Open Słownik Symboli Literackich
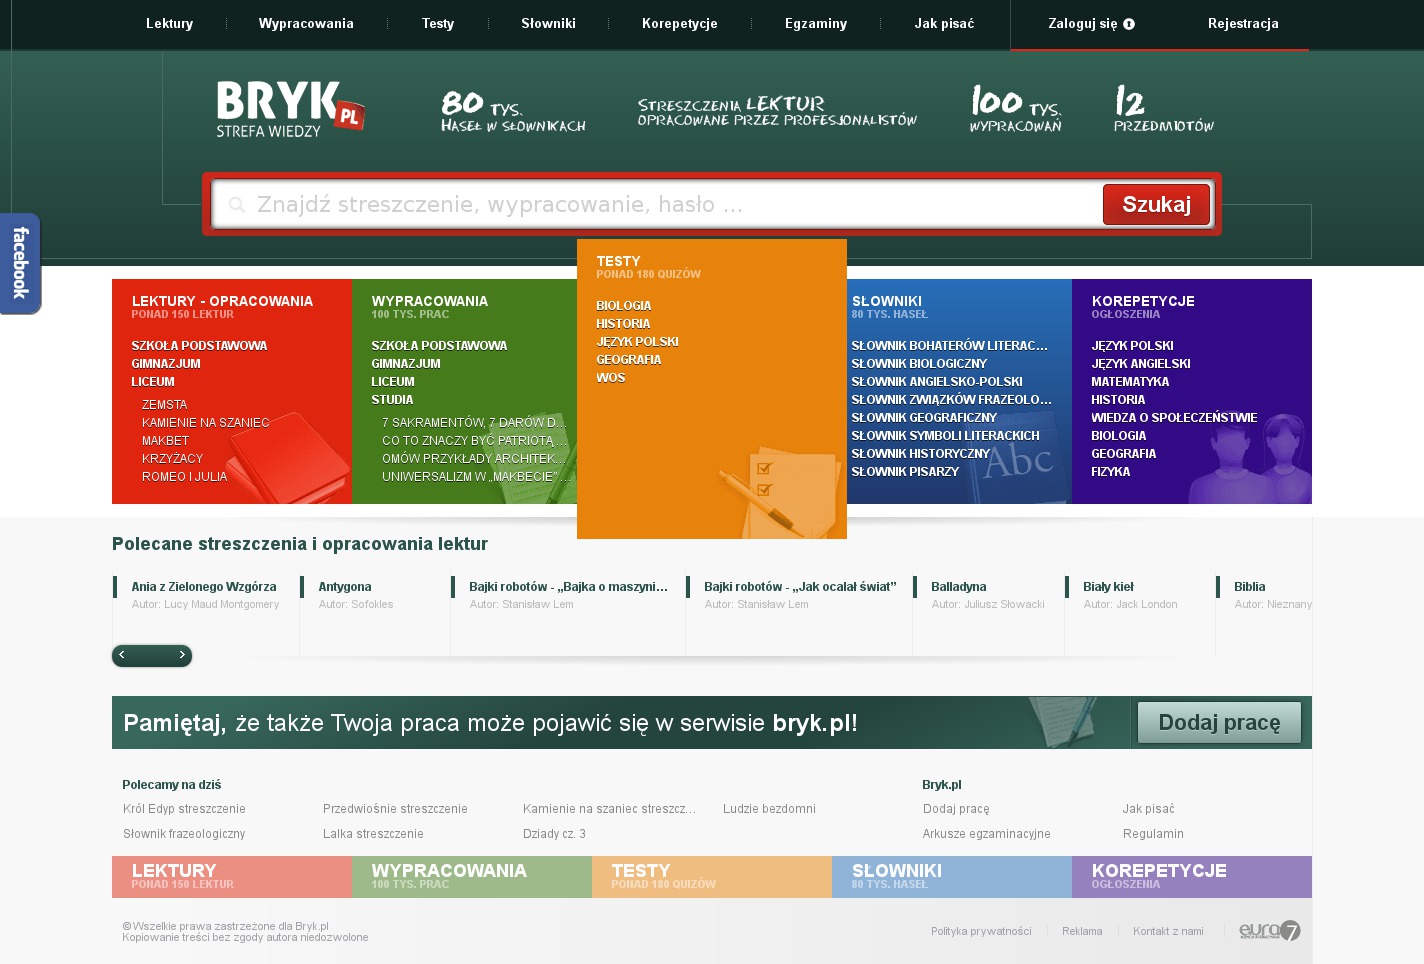 point(946,436)
